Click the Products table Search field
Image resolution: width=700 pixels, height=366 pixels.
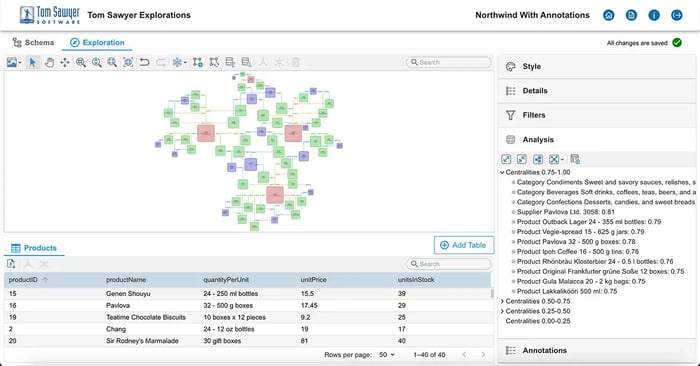point(449,264)
